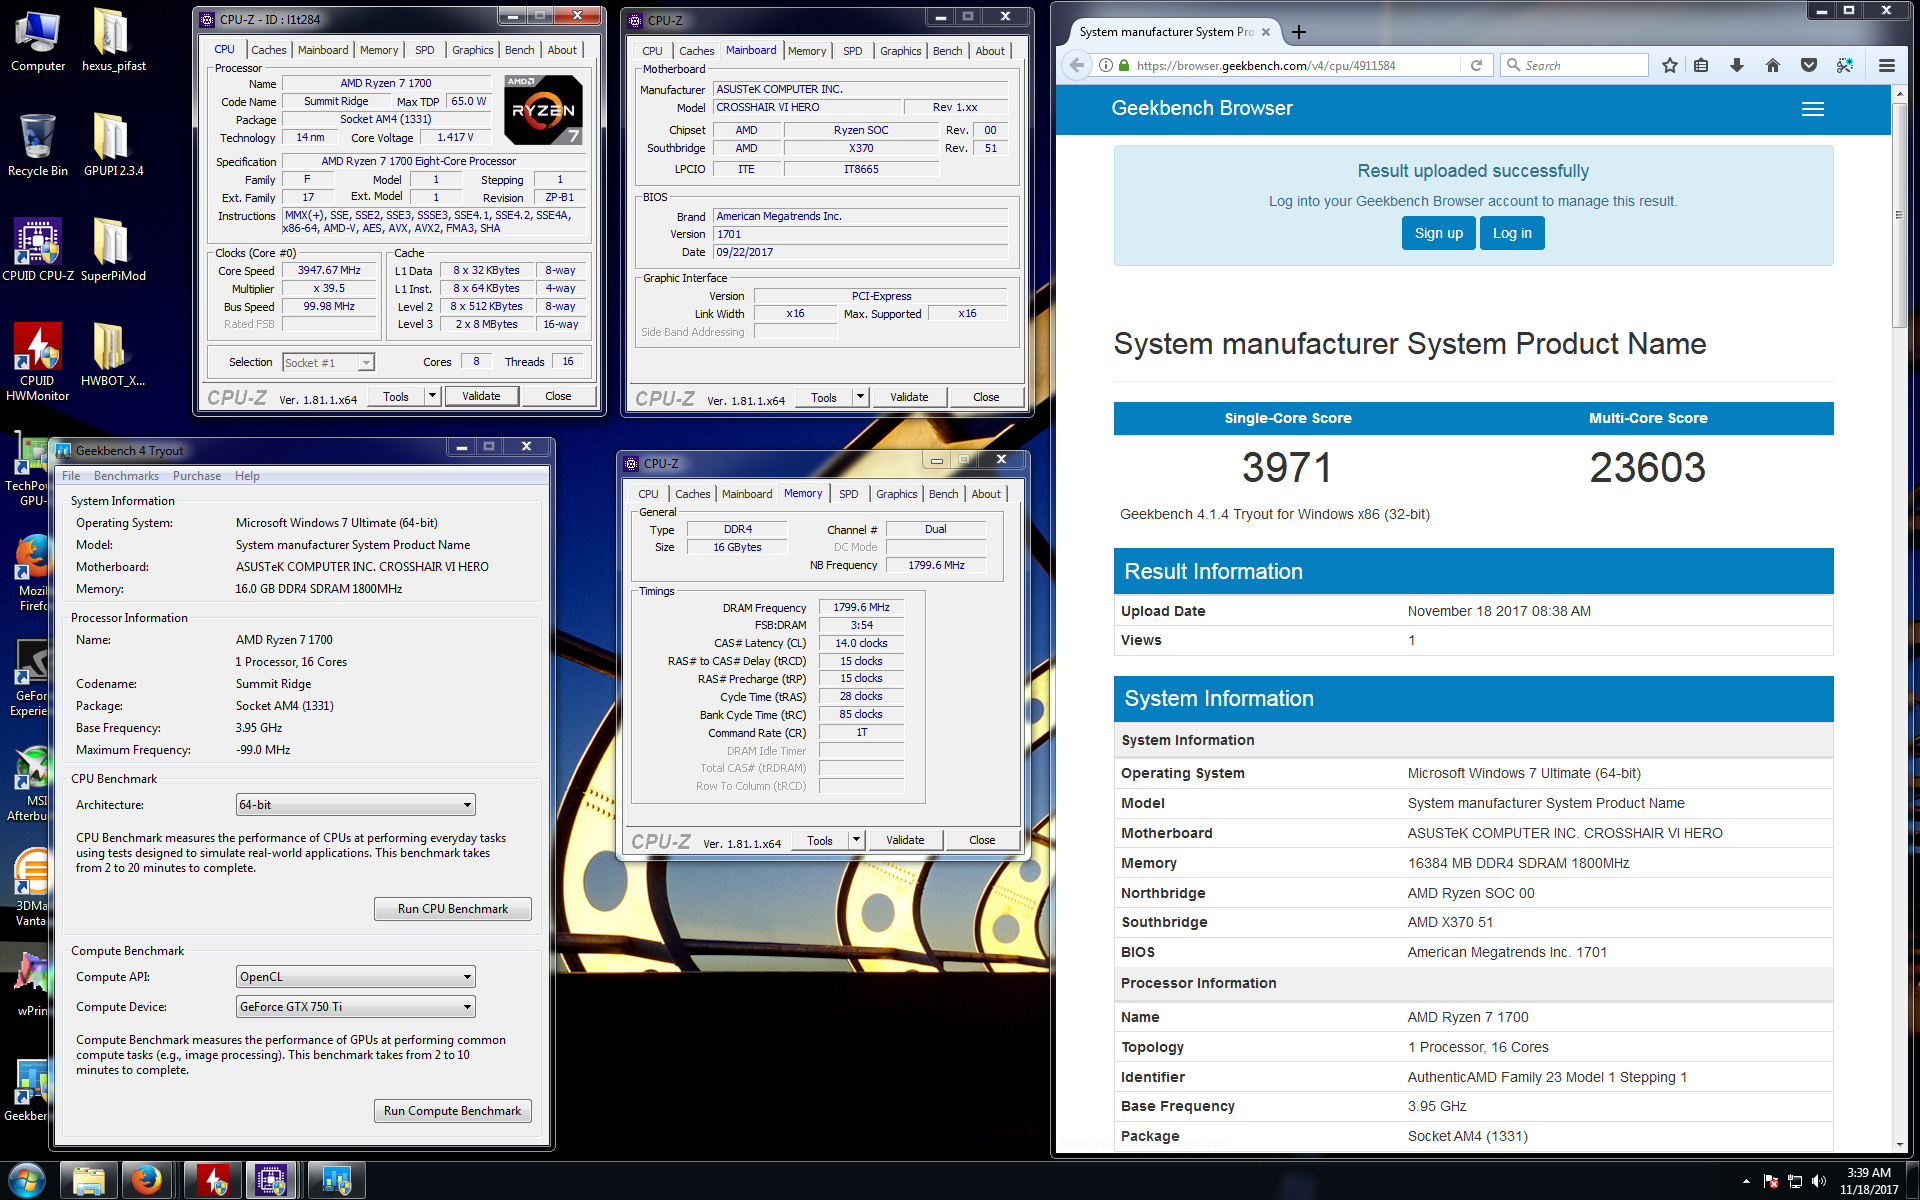1920x1200 pixels.
Task: Open the SuperPiMod folder icon
Action: pyautogui.click(x=113, y=250)
